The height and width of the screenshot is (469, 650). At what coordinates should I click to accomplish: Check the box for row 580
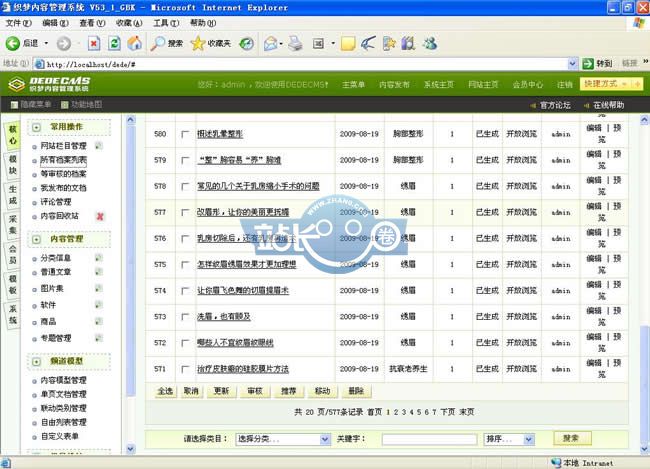(x=185, y=134)
